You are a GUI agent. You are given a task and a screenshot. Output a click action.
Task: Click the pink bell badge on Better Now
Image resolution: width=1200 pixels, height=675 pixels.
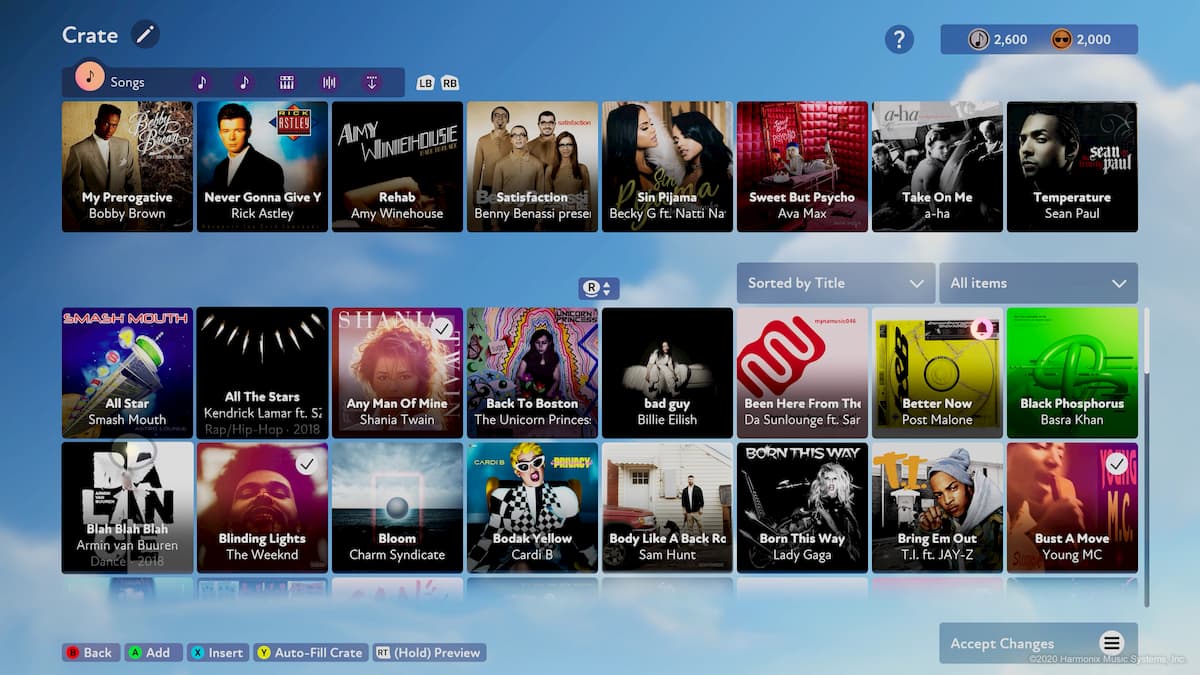click(x=982, y=328)
